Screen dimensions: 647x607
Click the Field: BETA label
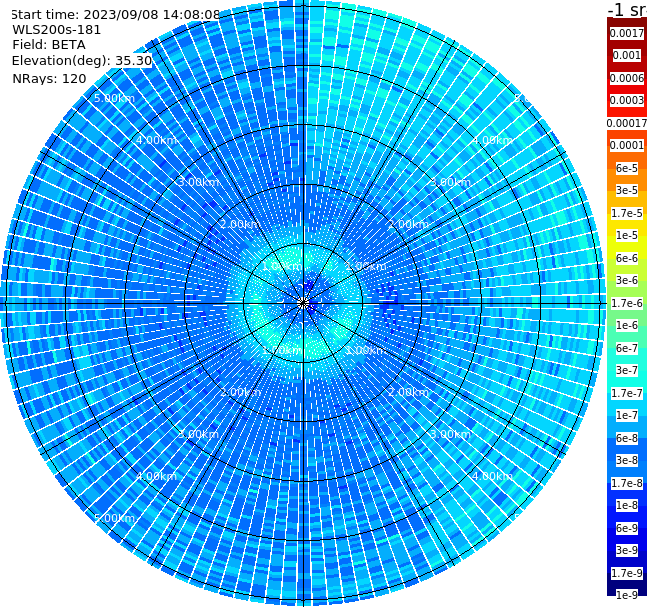[x=49, y=45]
